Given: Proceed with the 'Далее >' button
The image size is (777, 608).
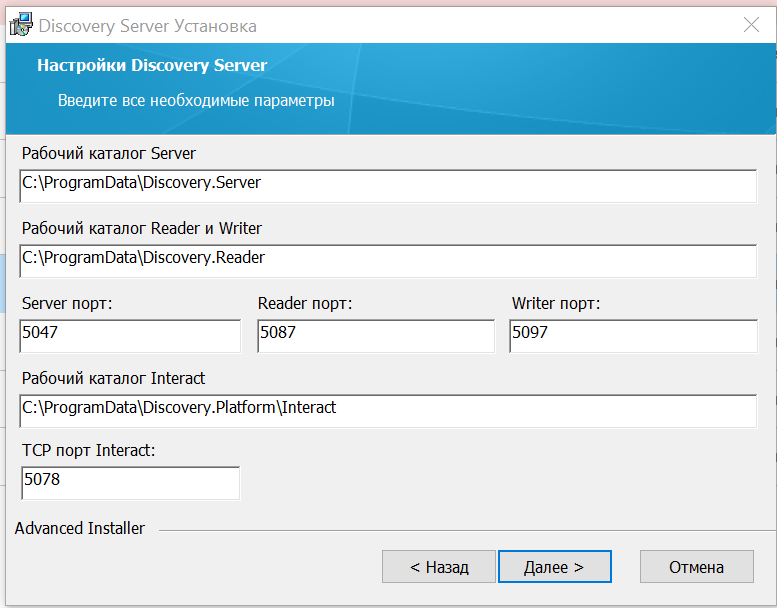Looking at the screenshot, I should click(x=554, y=567).
